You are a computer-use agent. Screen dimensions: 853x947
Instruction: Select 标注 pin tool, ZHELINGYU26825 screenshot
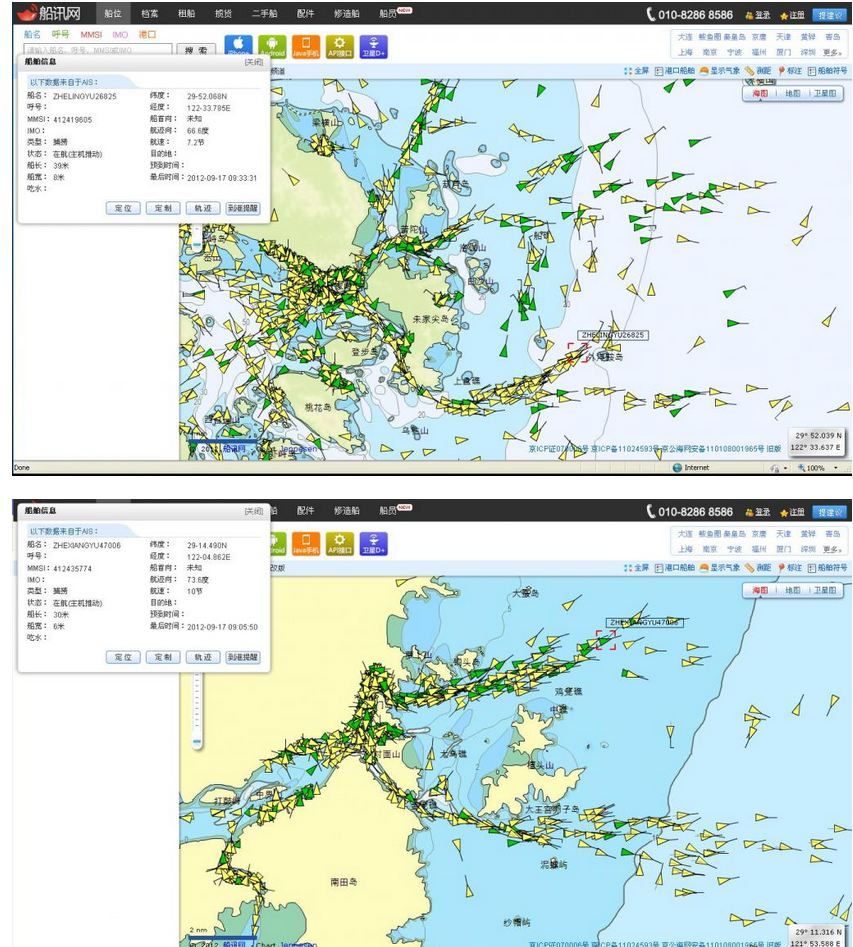790,71
